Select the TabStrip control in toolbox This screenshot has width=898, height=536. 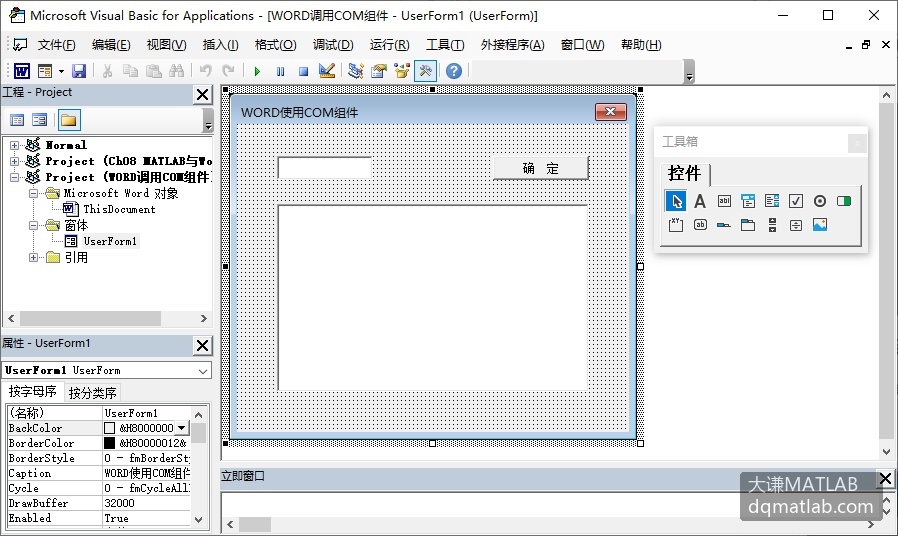(724, 225)
